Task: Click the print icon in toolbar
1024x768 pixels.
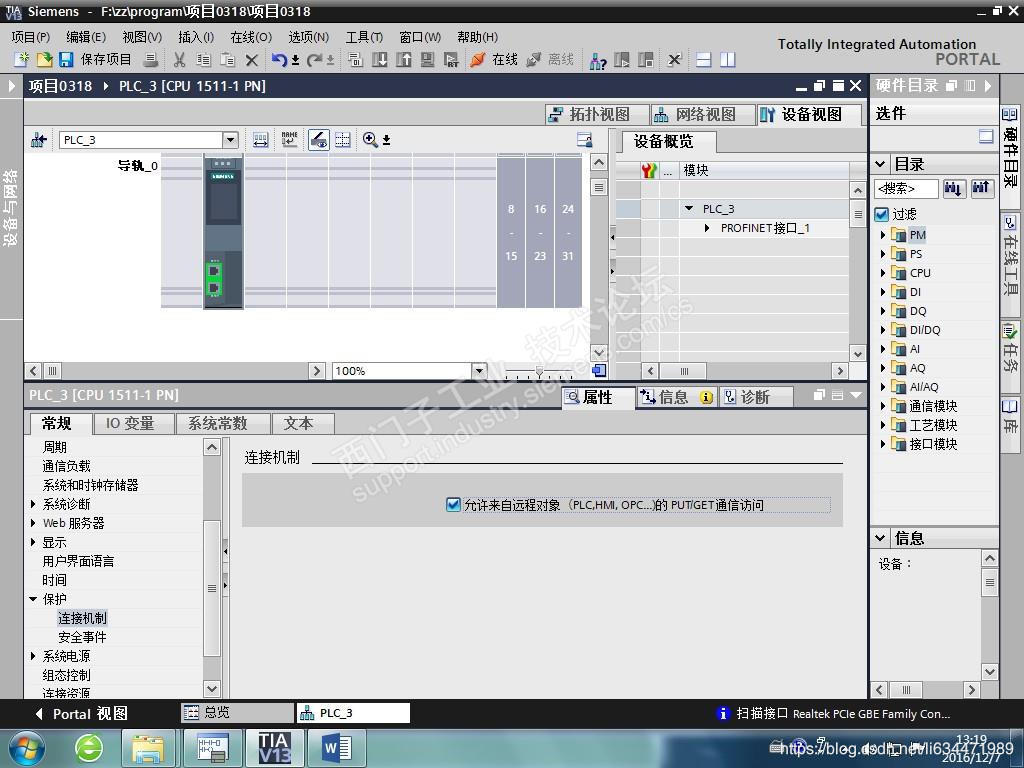Action: tap(150, 60)
